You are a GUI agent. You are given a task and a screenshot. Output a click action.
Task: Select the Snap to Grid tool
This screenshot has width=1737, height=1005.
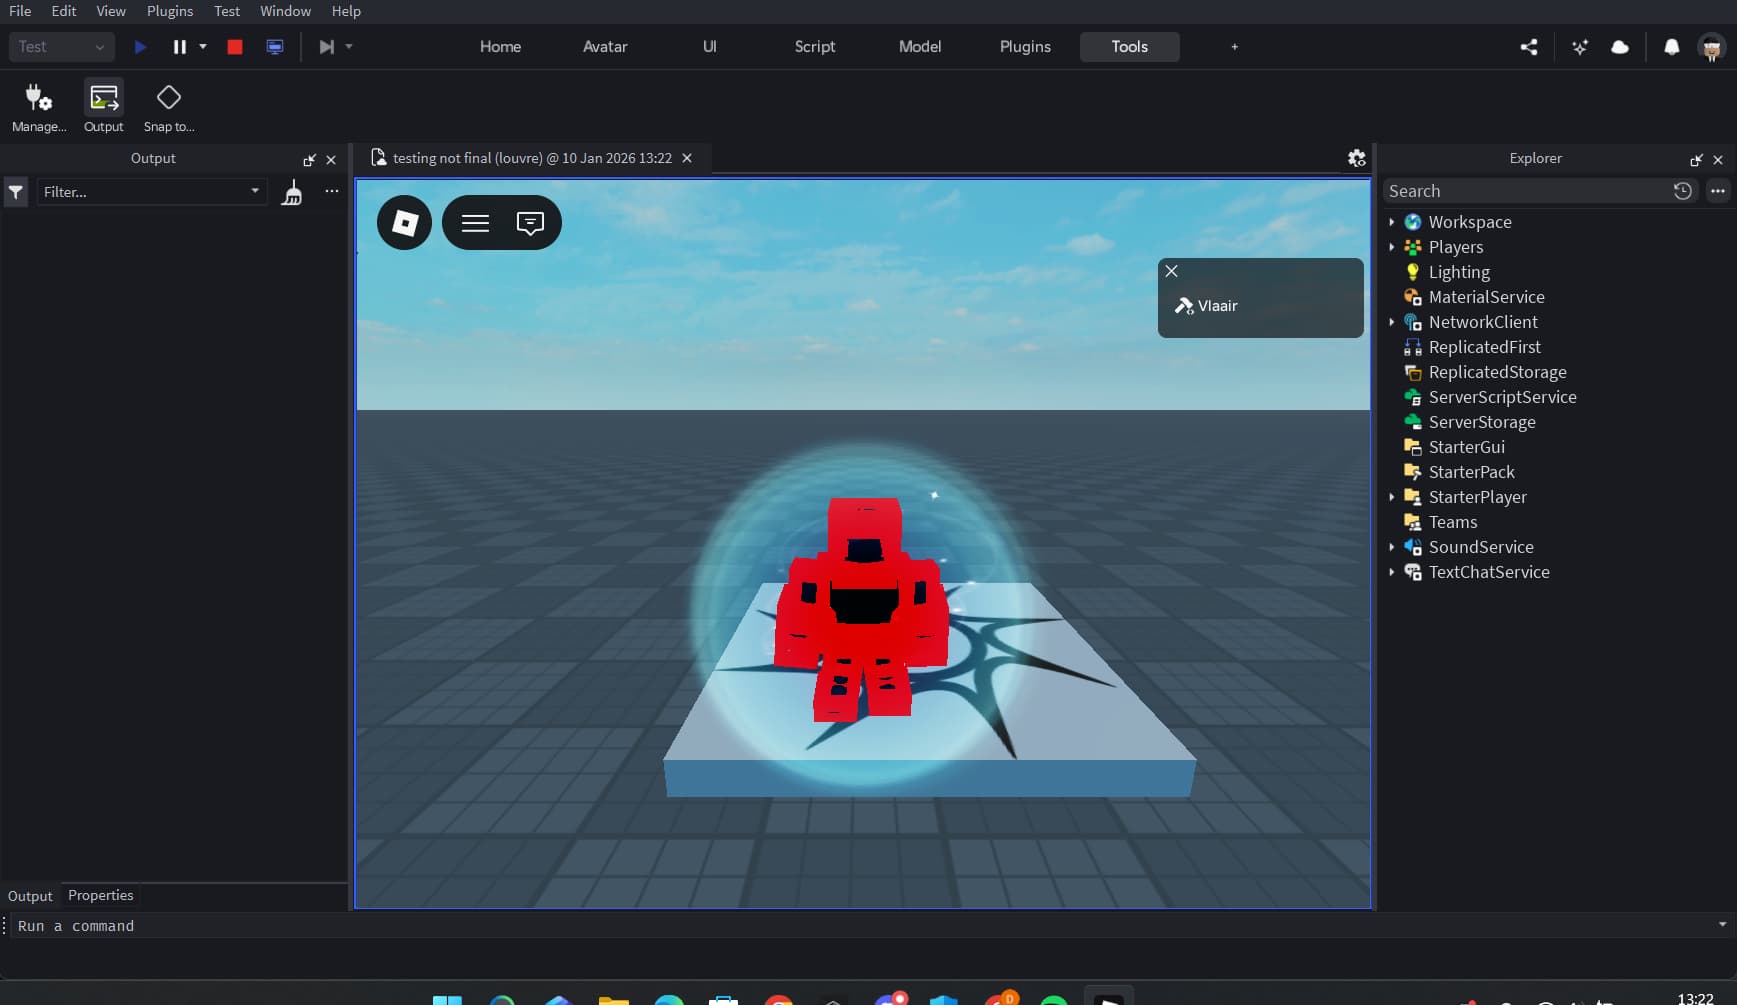(168, 105)
